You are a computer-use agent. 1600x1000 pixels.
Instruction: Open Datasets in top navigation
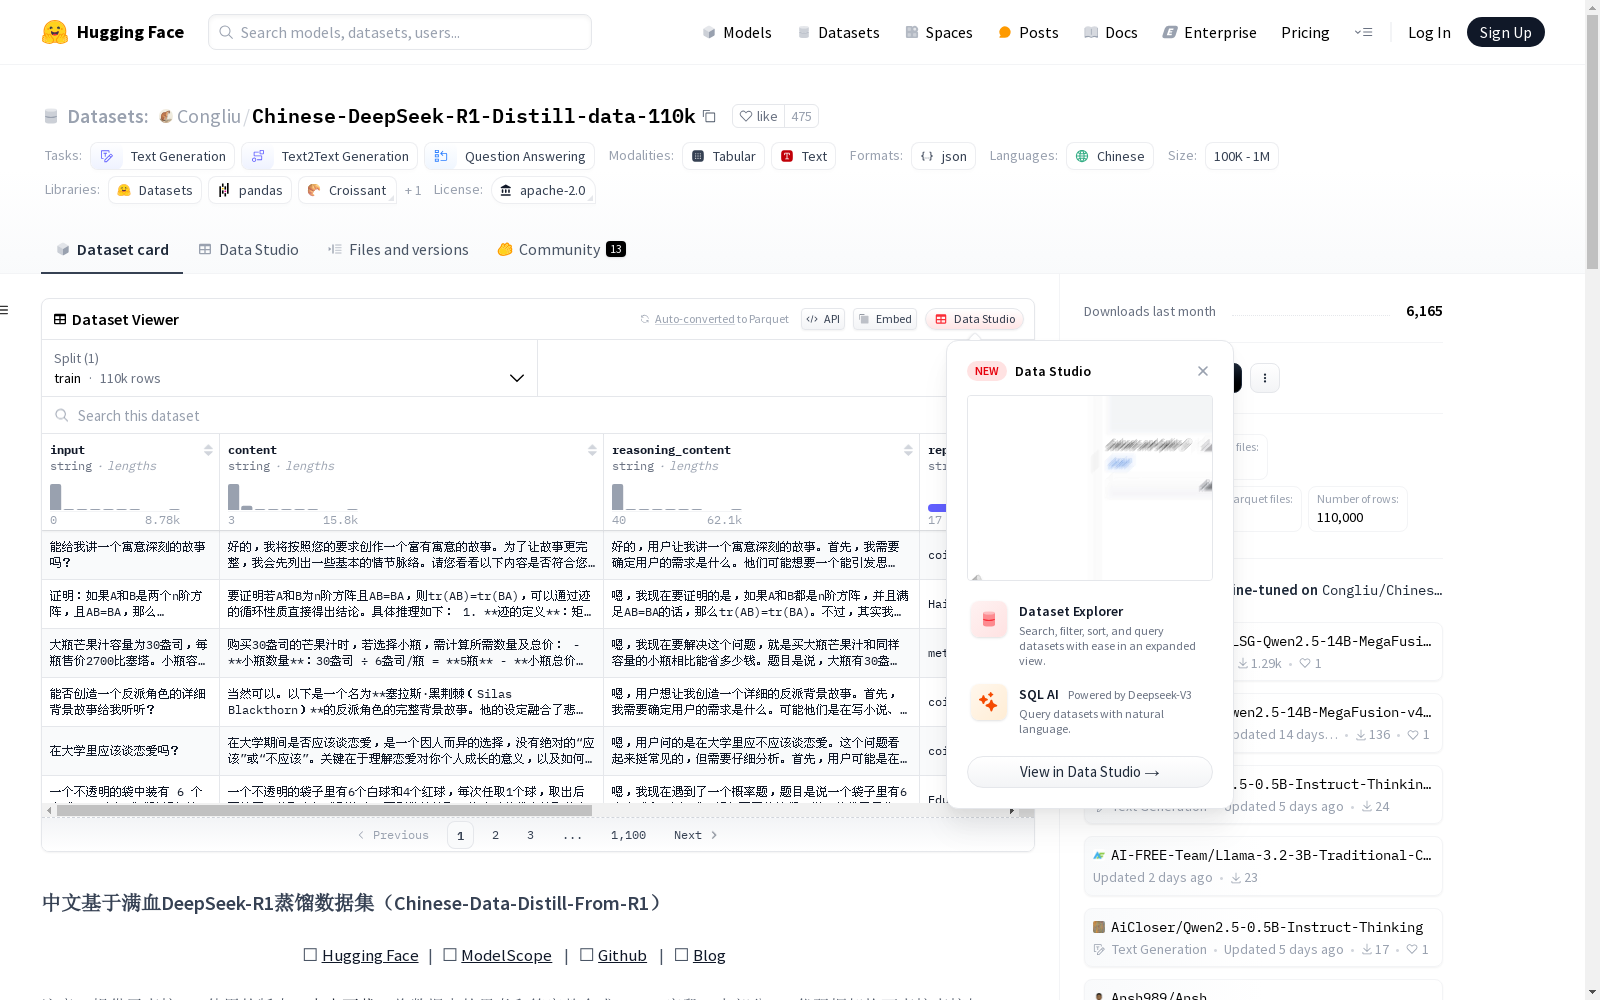click(838, 32)
